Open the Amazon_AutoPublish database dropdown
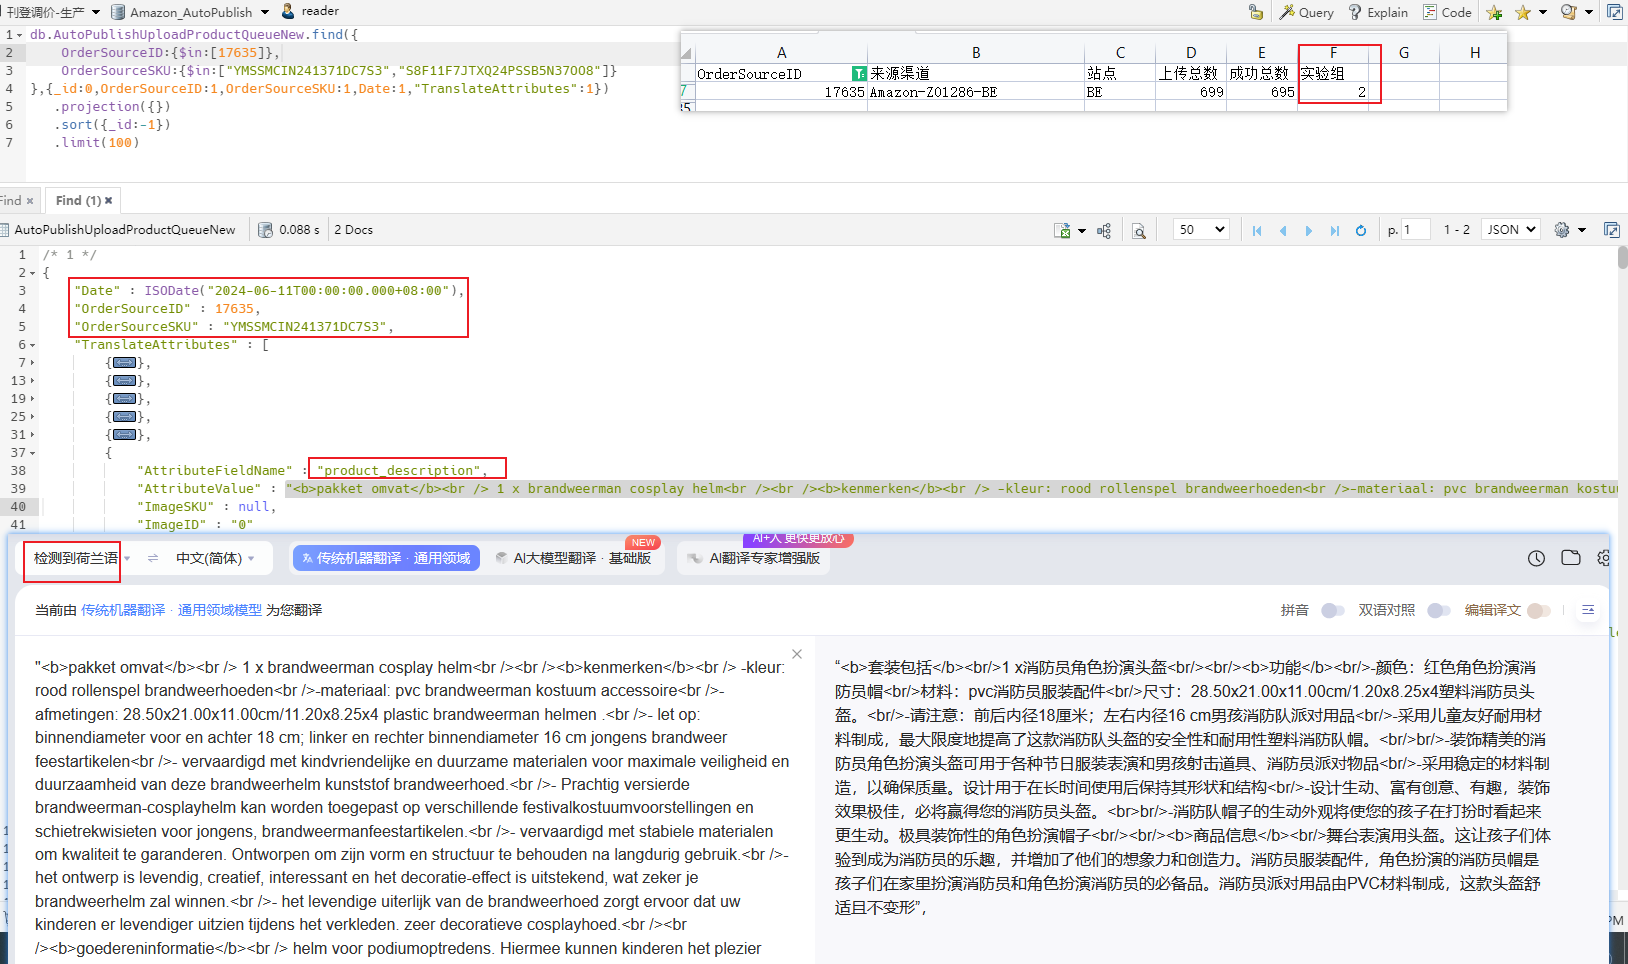This screenshot has width=1628, height=964. coord(190,12)
